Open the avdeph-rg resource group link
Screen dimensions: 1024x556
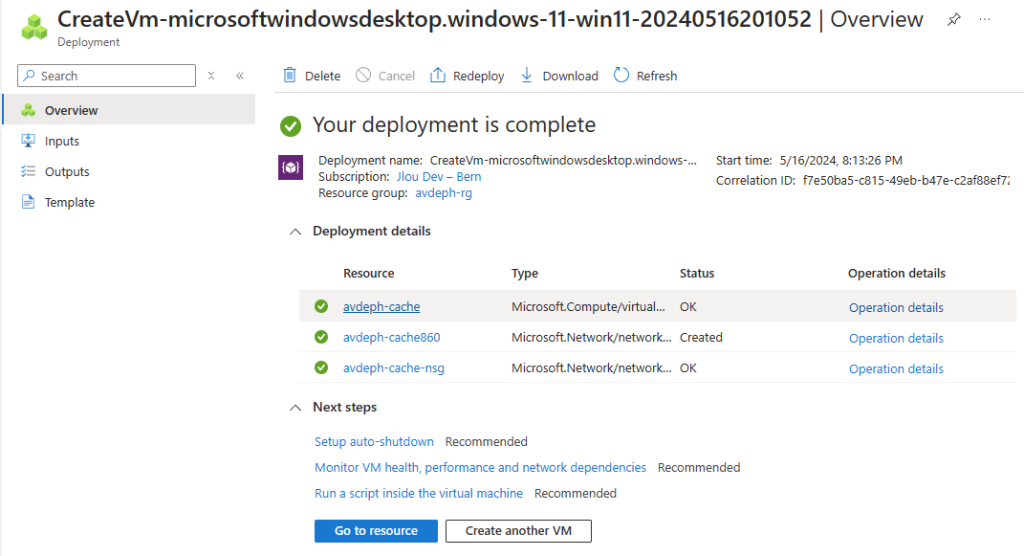(x=443, y=193)
